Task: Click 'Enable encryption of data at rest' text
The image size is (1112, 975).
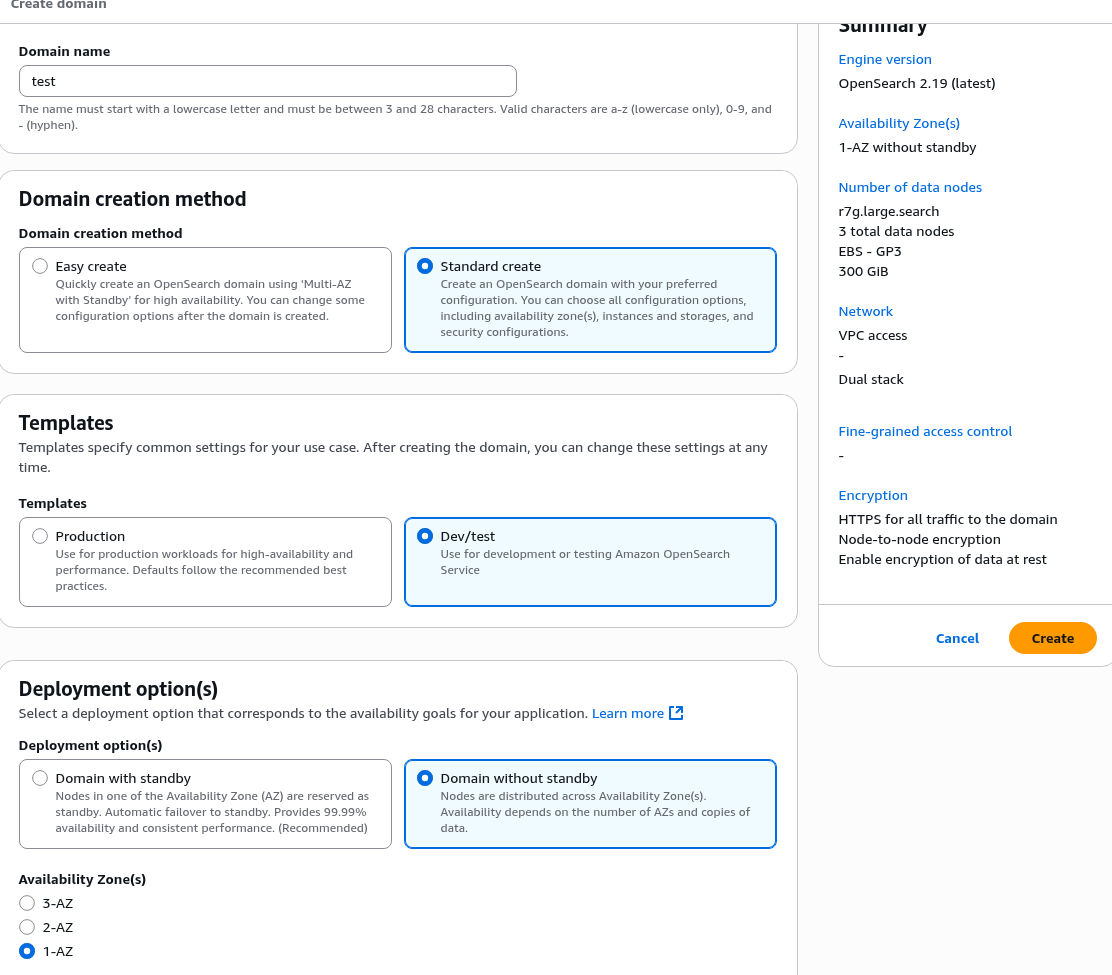Action: (x=943, y=559)
